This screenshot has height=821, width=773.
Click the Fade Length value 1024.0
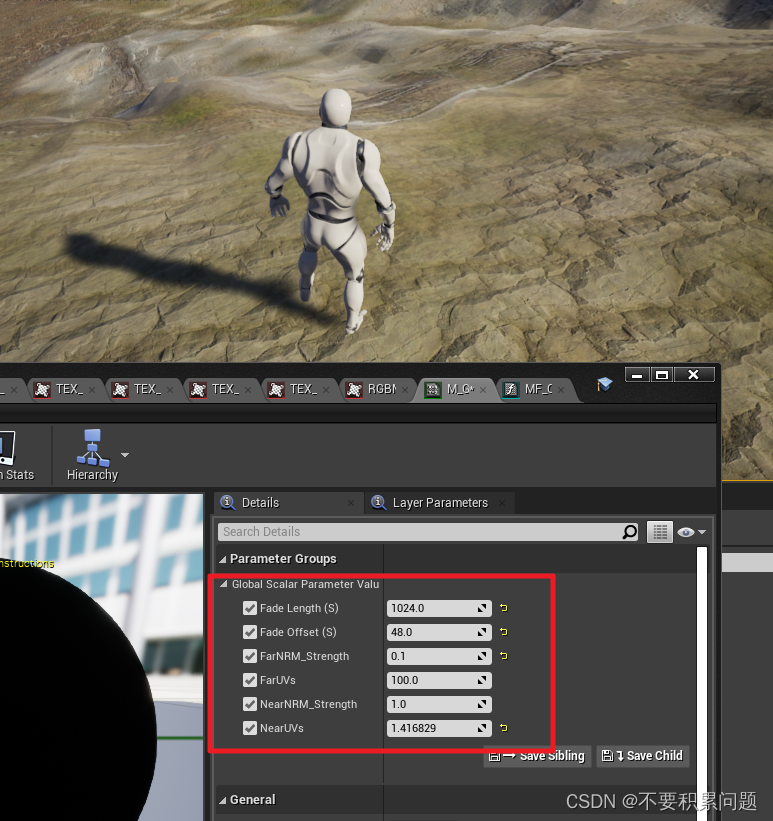tap(439, 608)
